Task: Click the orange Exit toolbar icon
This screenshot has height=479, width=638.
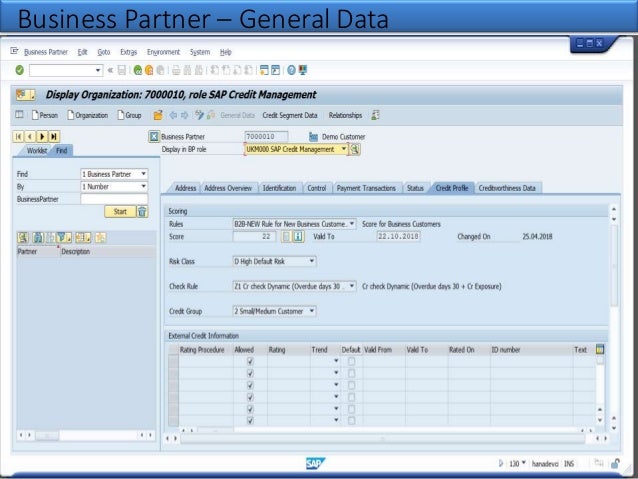Action: pyautogui.click(x=149, y=70)
